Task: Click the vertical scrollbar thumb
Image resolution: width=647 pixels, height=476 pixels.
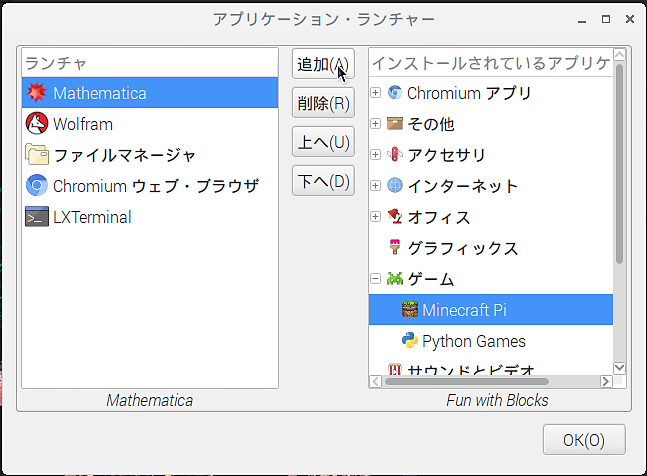Action: [x=619, y=163]
